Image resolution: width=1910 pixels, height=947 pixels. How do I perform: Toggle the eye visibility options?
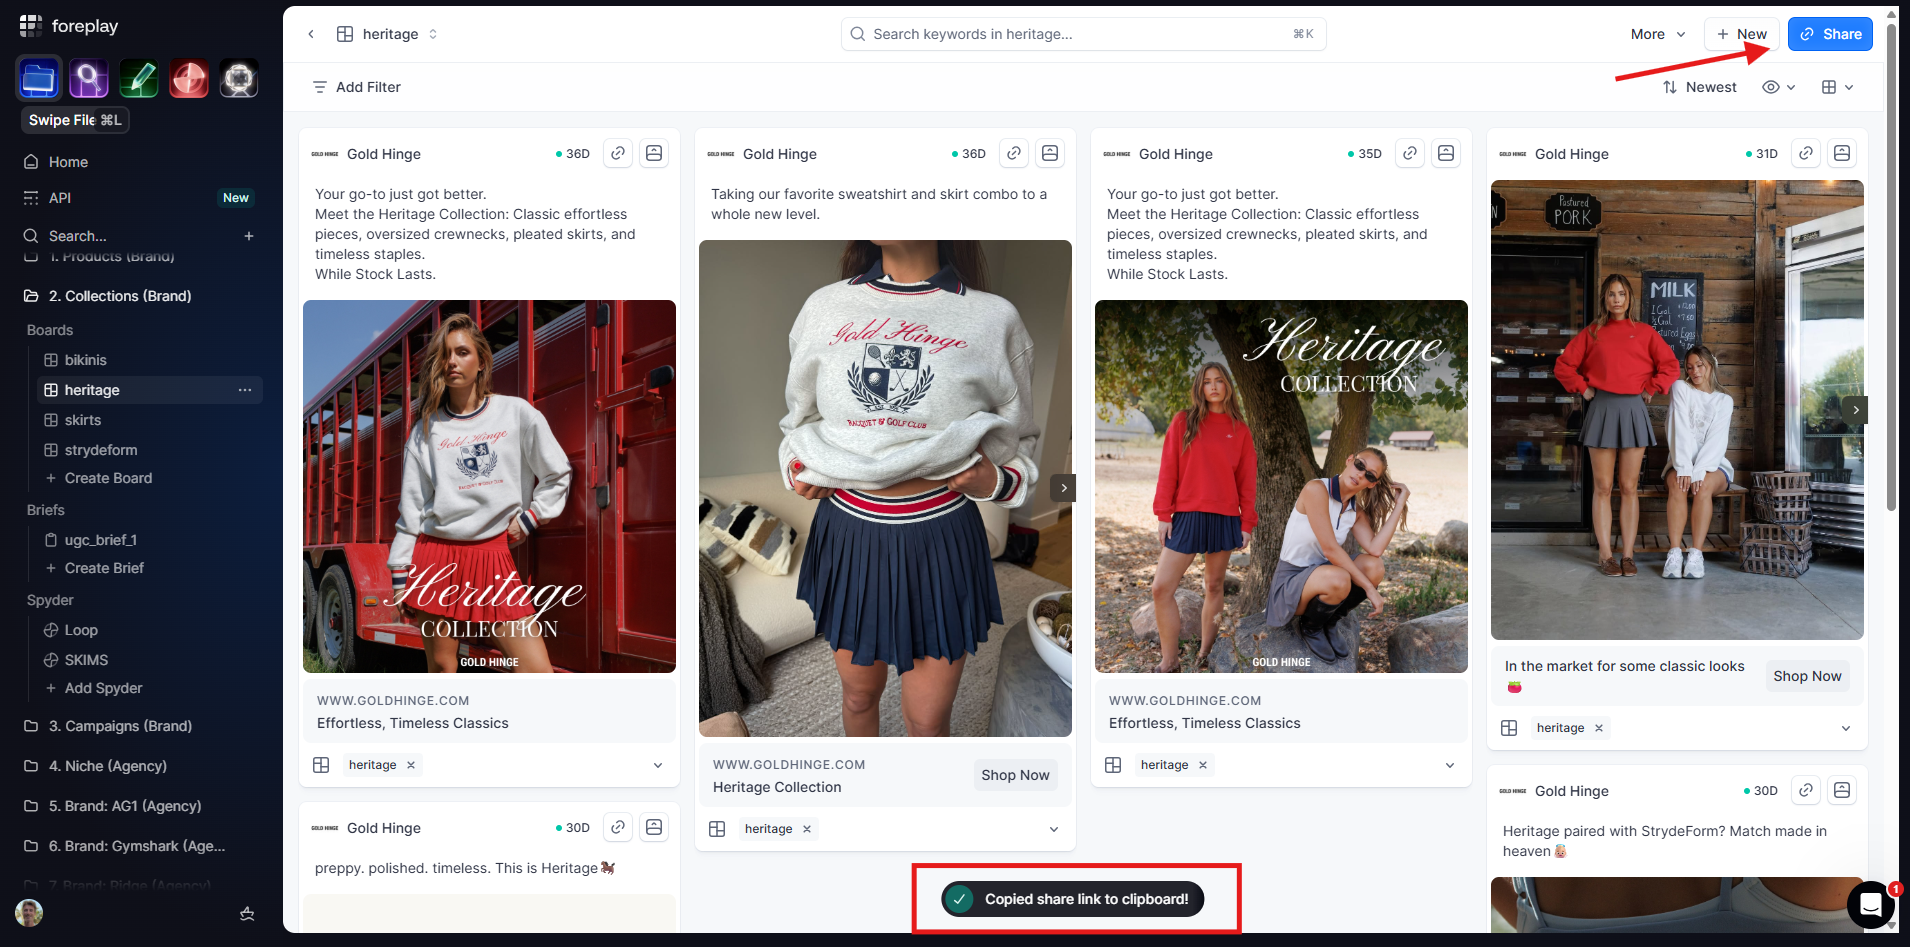click(1778, 87)
